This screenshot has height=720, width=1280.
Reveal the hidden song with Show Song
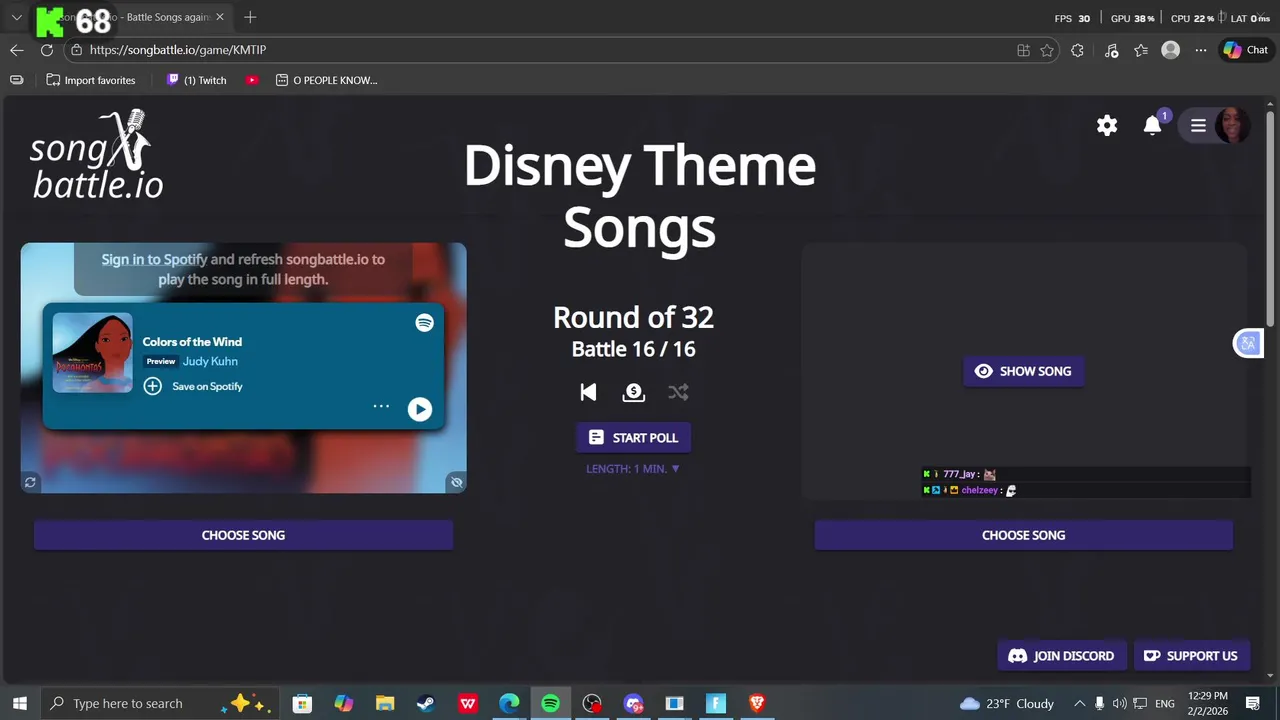pos(1023,371)
